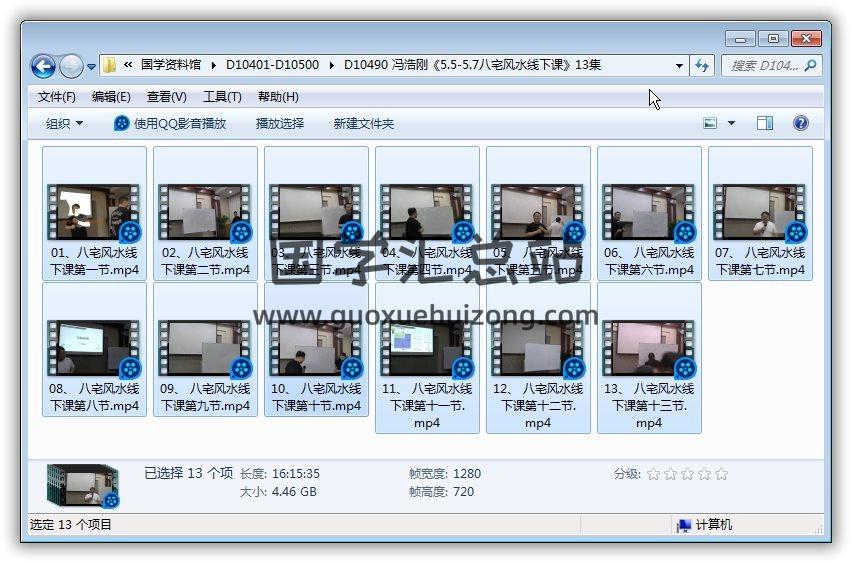Open the 组织 dropdown menu
This screenshot has height=563, width=852.
(x=64, y=123)
